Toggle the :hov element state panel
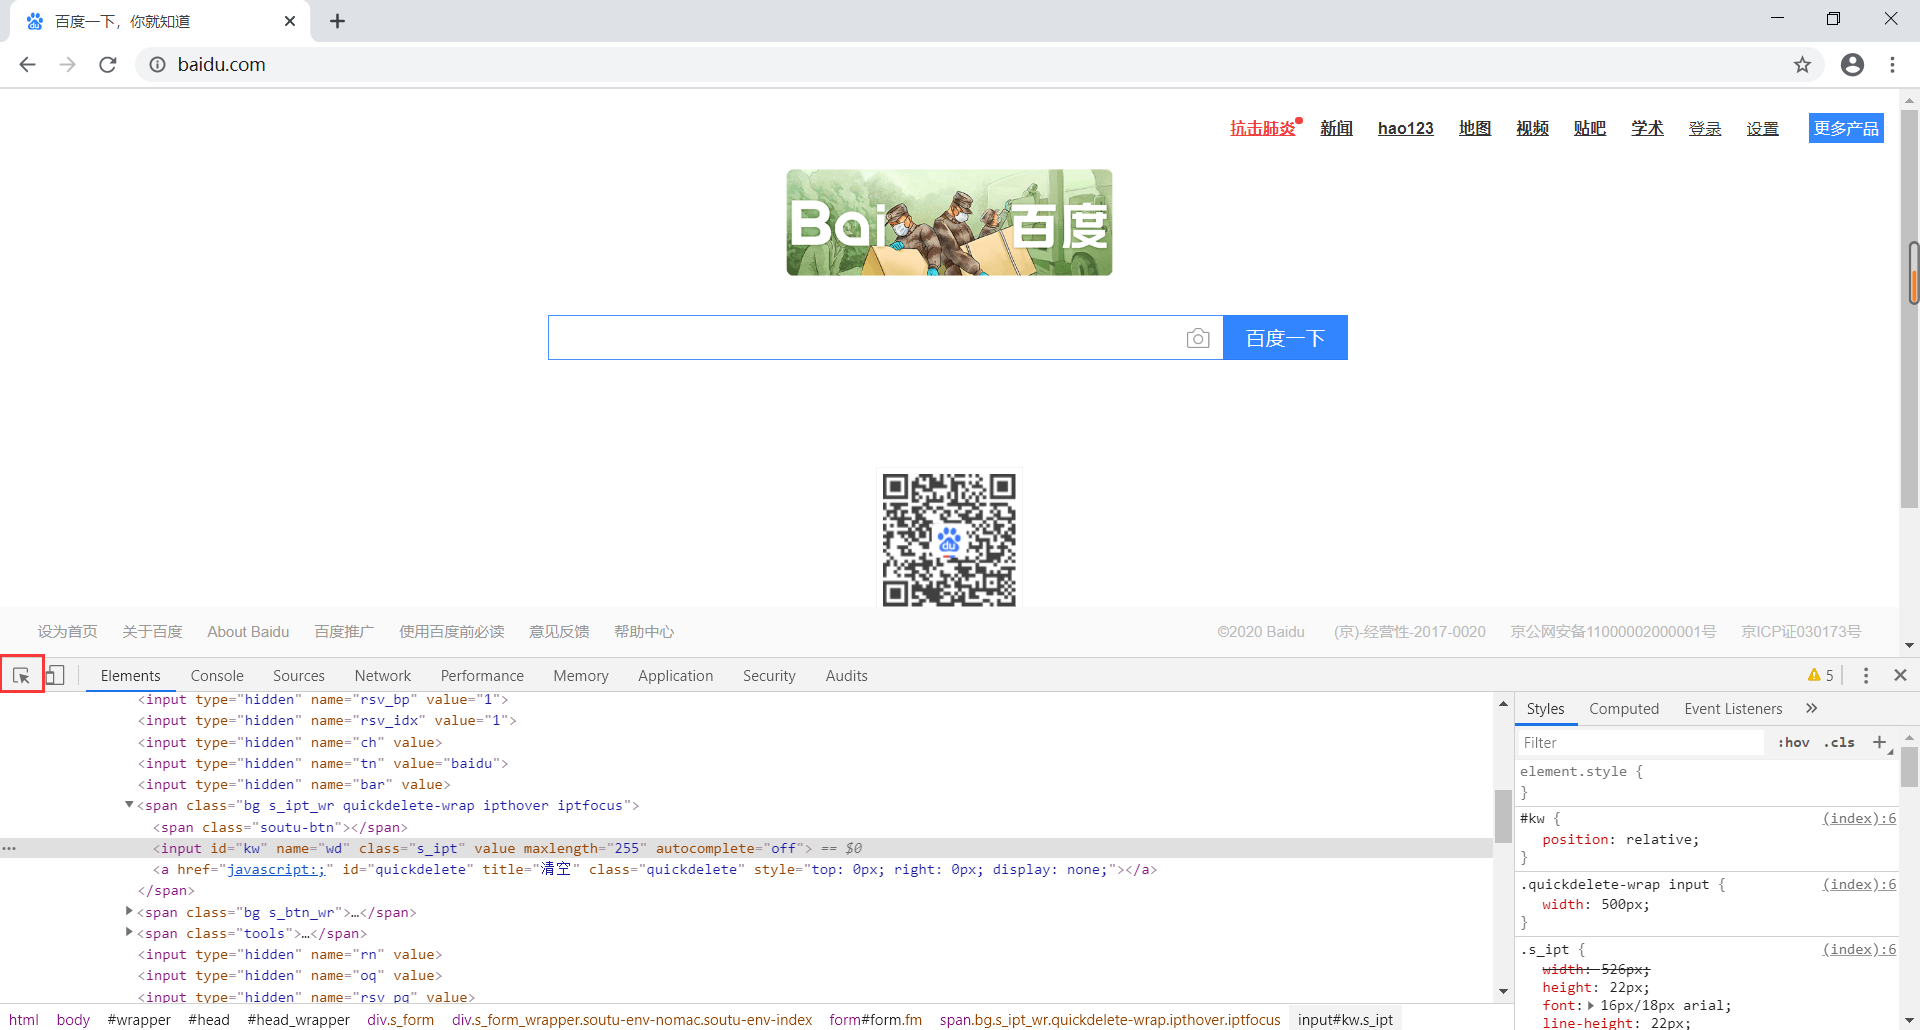This screenshot has width=1920, height=1030. (x=1793, y=742)
